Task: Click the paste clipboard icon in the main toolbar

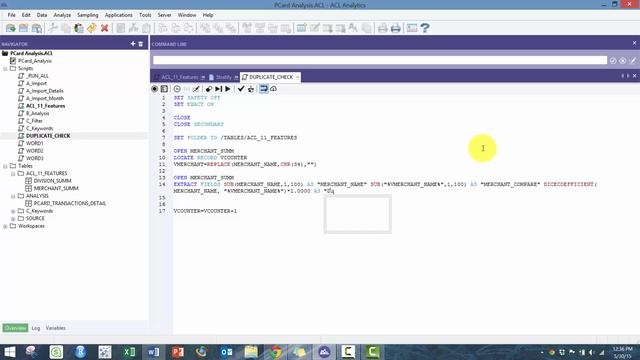Action: click(79, 28)
